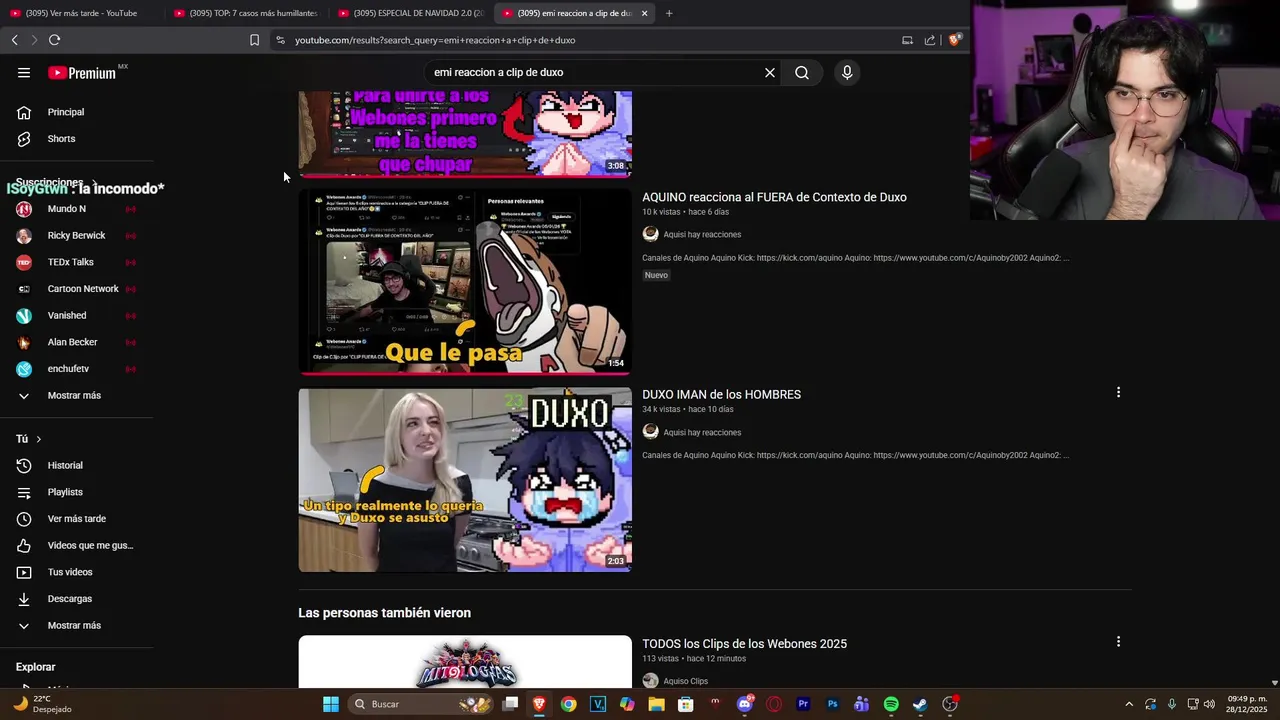Open Discord from the taskbar
Image resolution: width=1280 pixels, height=720 pixels.
click(744, 704)
